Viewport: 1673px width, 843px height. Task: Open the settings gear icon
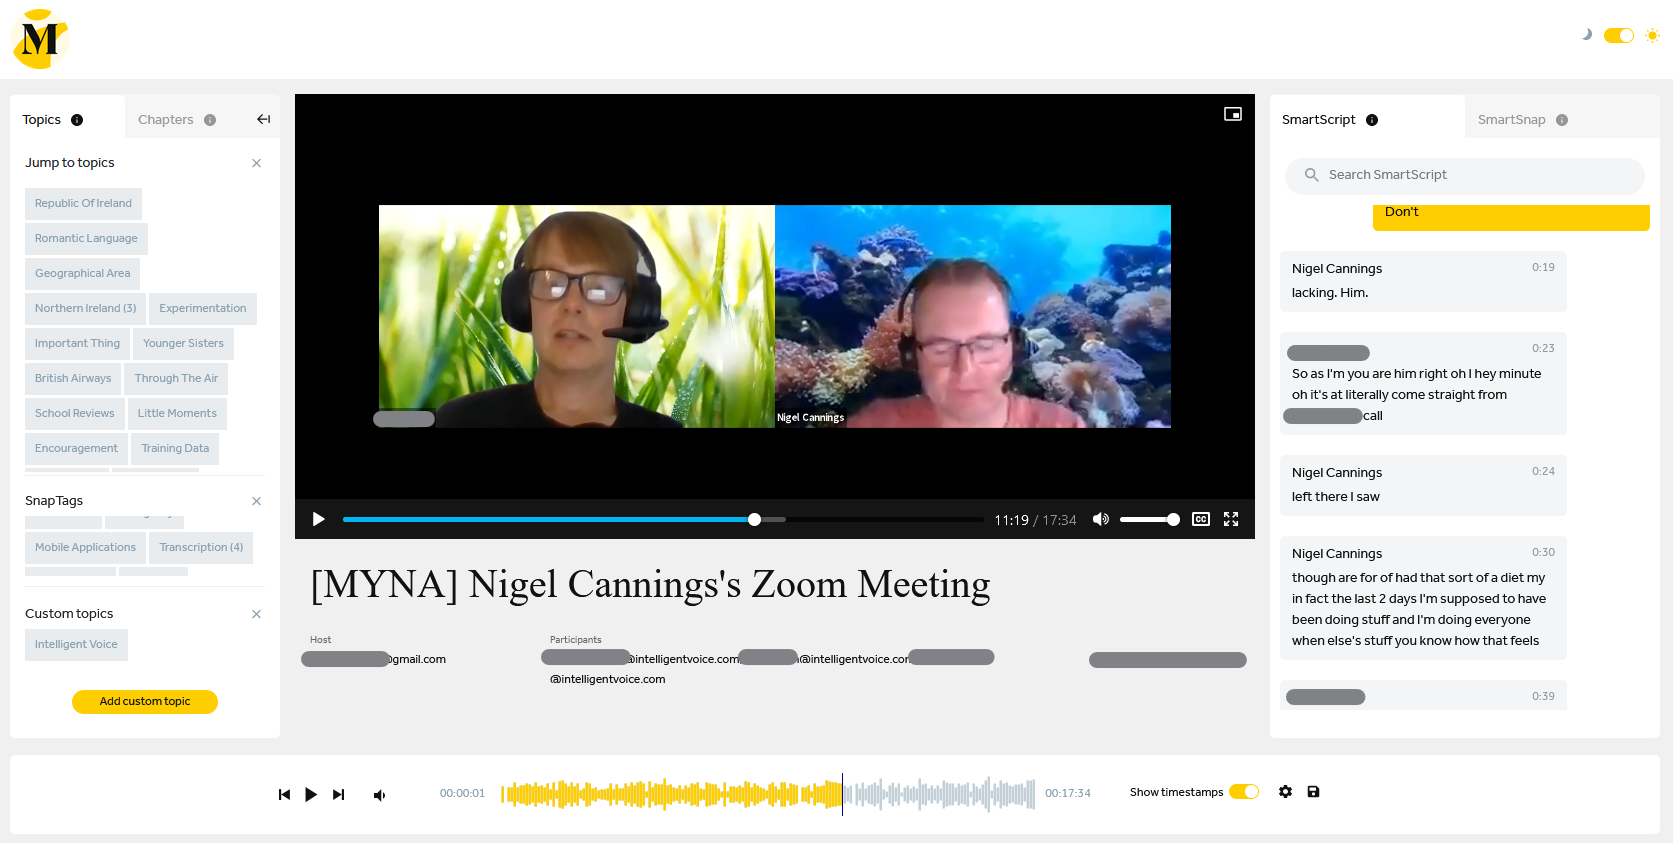click(1285, 792)
